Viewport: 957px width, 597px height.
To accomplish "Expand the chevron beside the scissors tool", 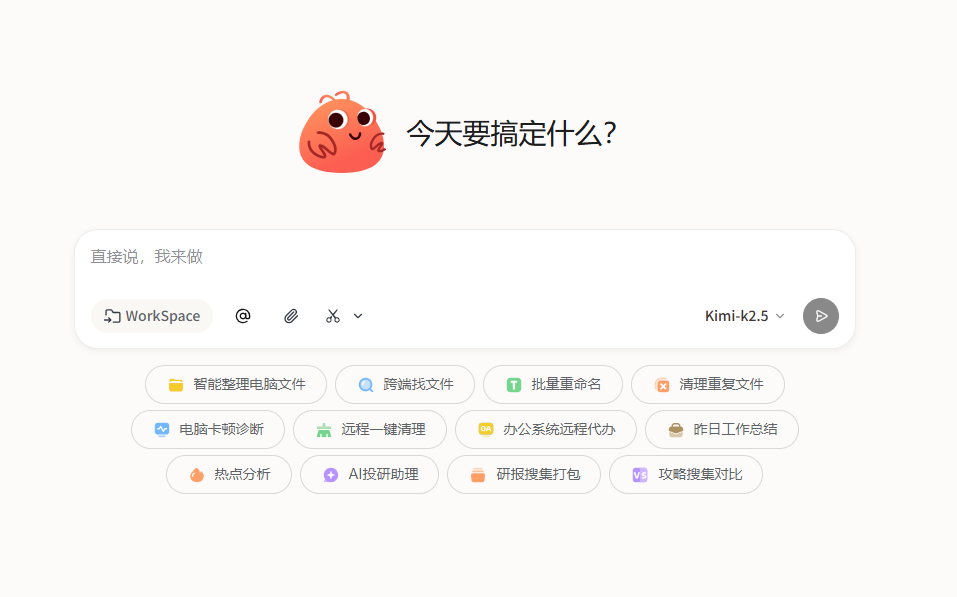I will pos(357,316).
